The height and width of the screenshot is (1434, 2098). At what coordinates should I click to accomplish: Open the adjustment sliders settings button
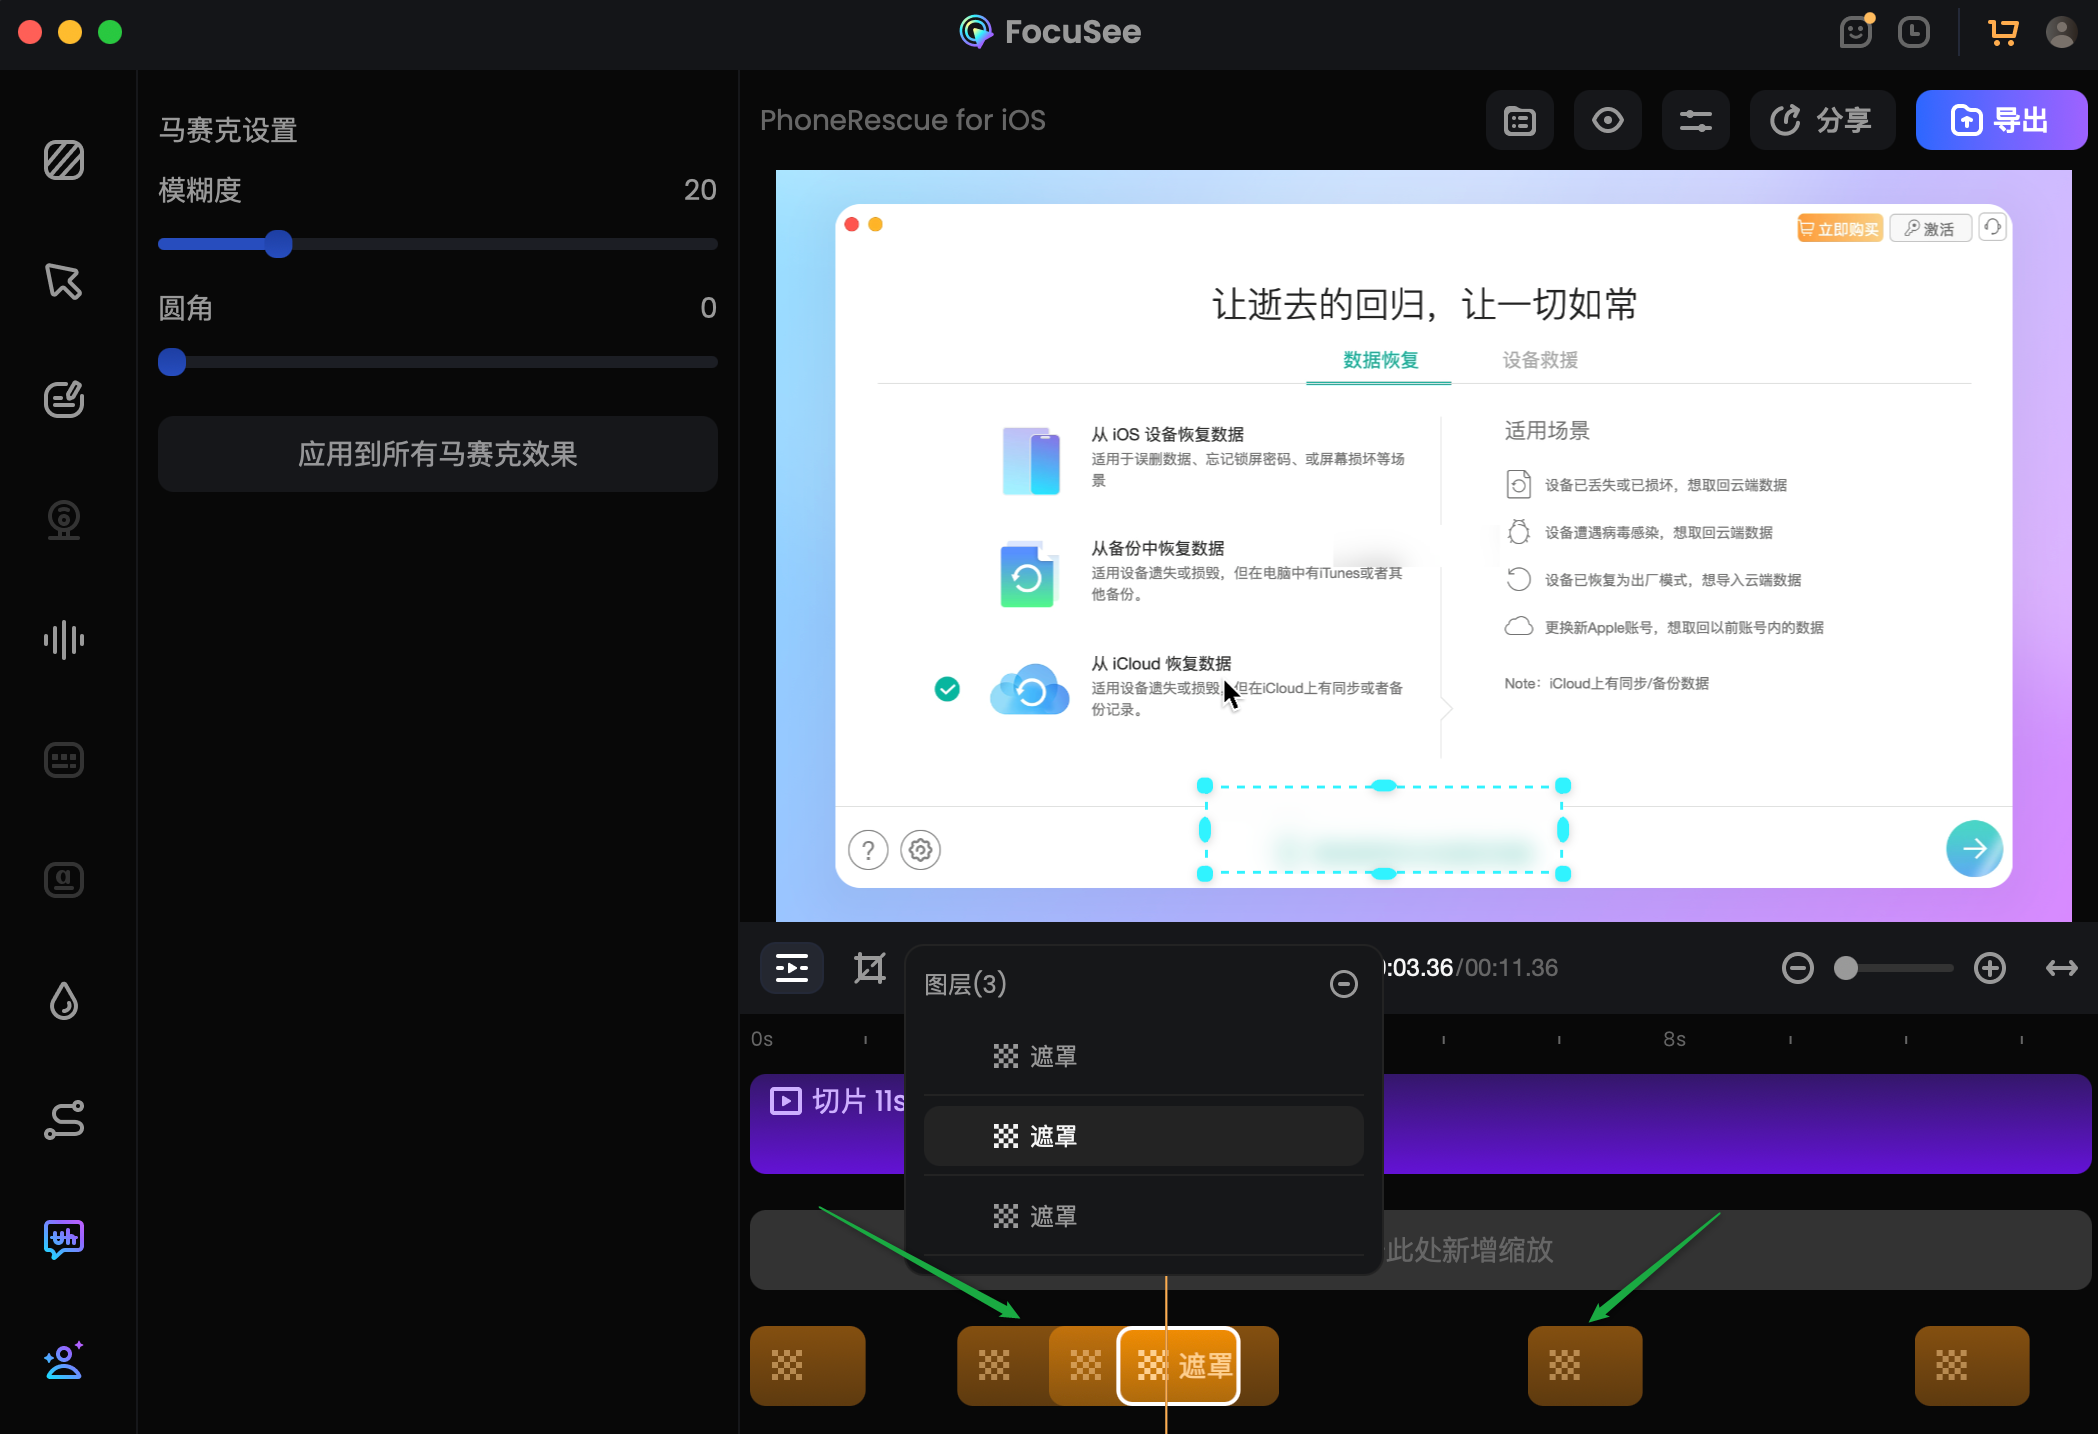click(1696, 120)
